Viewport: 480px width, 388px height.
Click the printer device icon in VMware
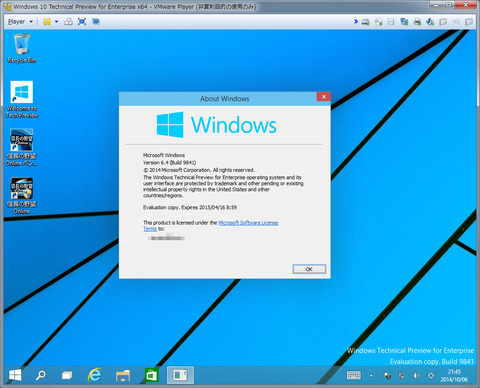417,22
